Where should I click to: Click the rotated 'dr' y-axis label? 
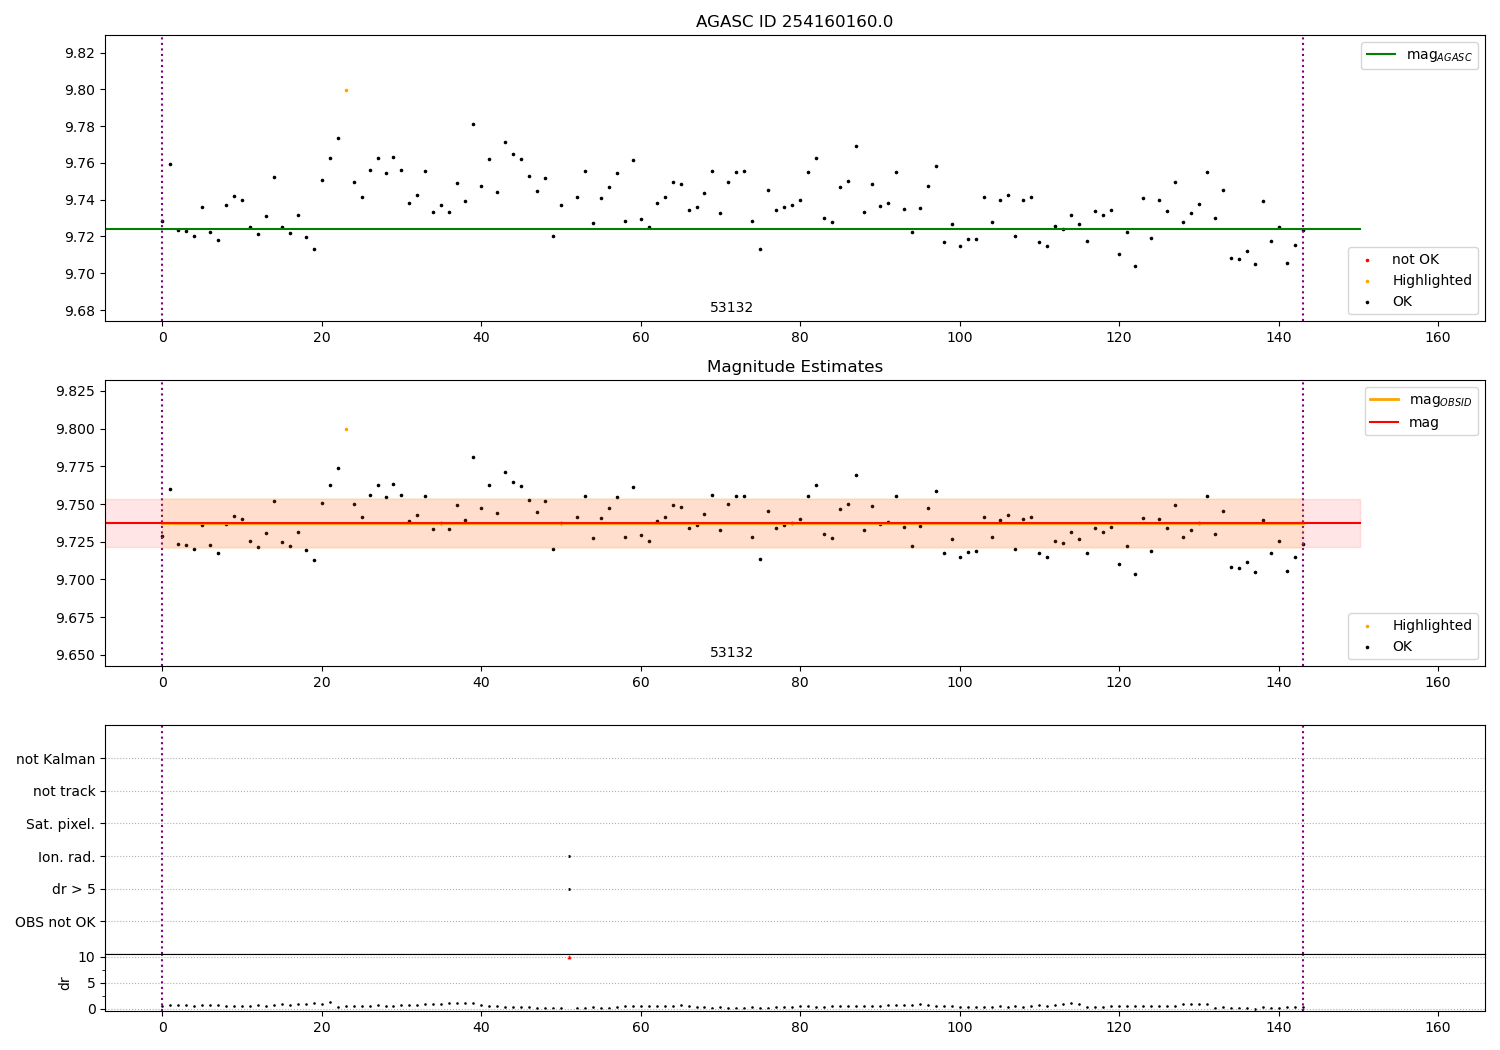click(65, 983)
